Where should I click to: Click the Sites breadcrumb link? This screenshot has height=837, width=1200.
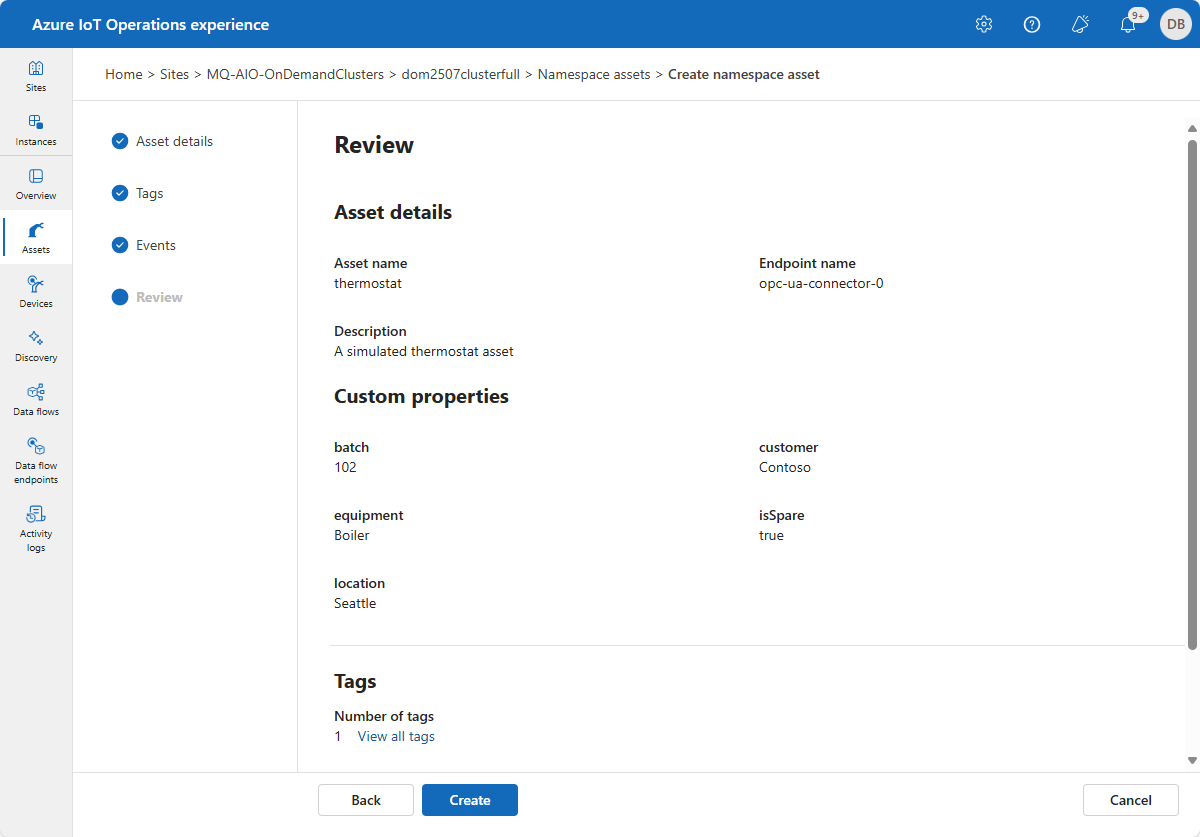point(174,74)
